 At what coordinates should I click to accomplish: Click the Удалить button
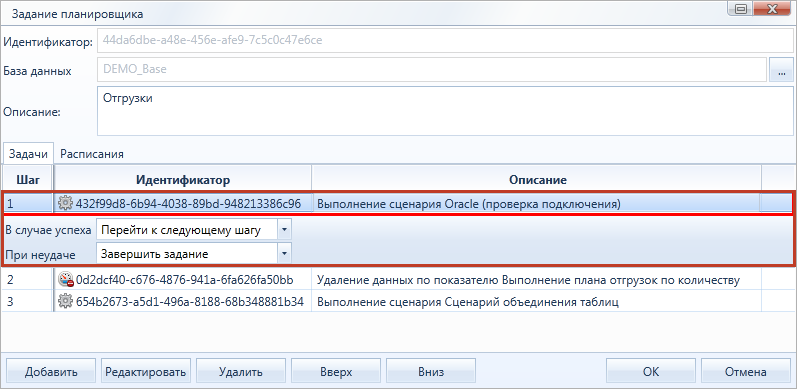click(x=241, y=372)
